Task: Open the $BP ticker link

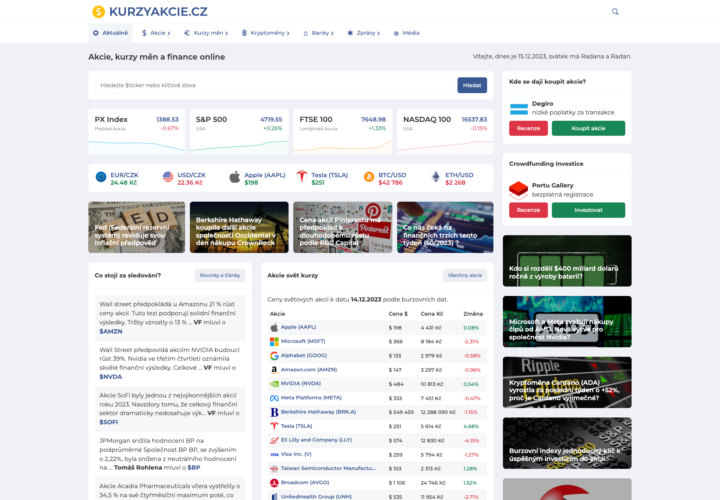Action: (194, 467)
